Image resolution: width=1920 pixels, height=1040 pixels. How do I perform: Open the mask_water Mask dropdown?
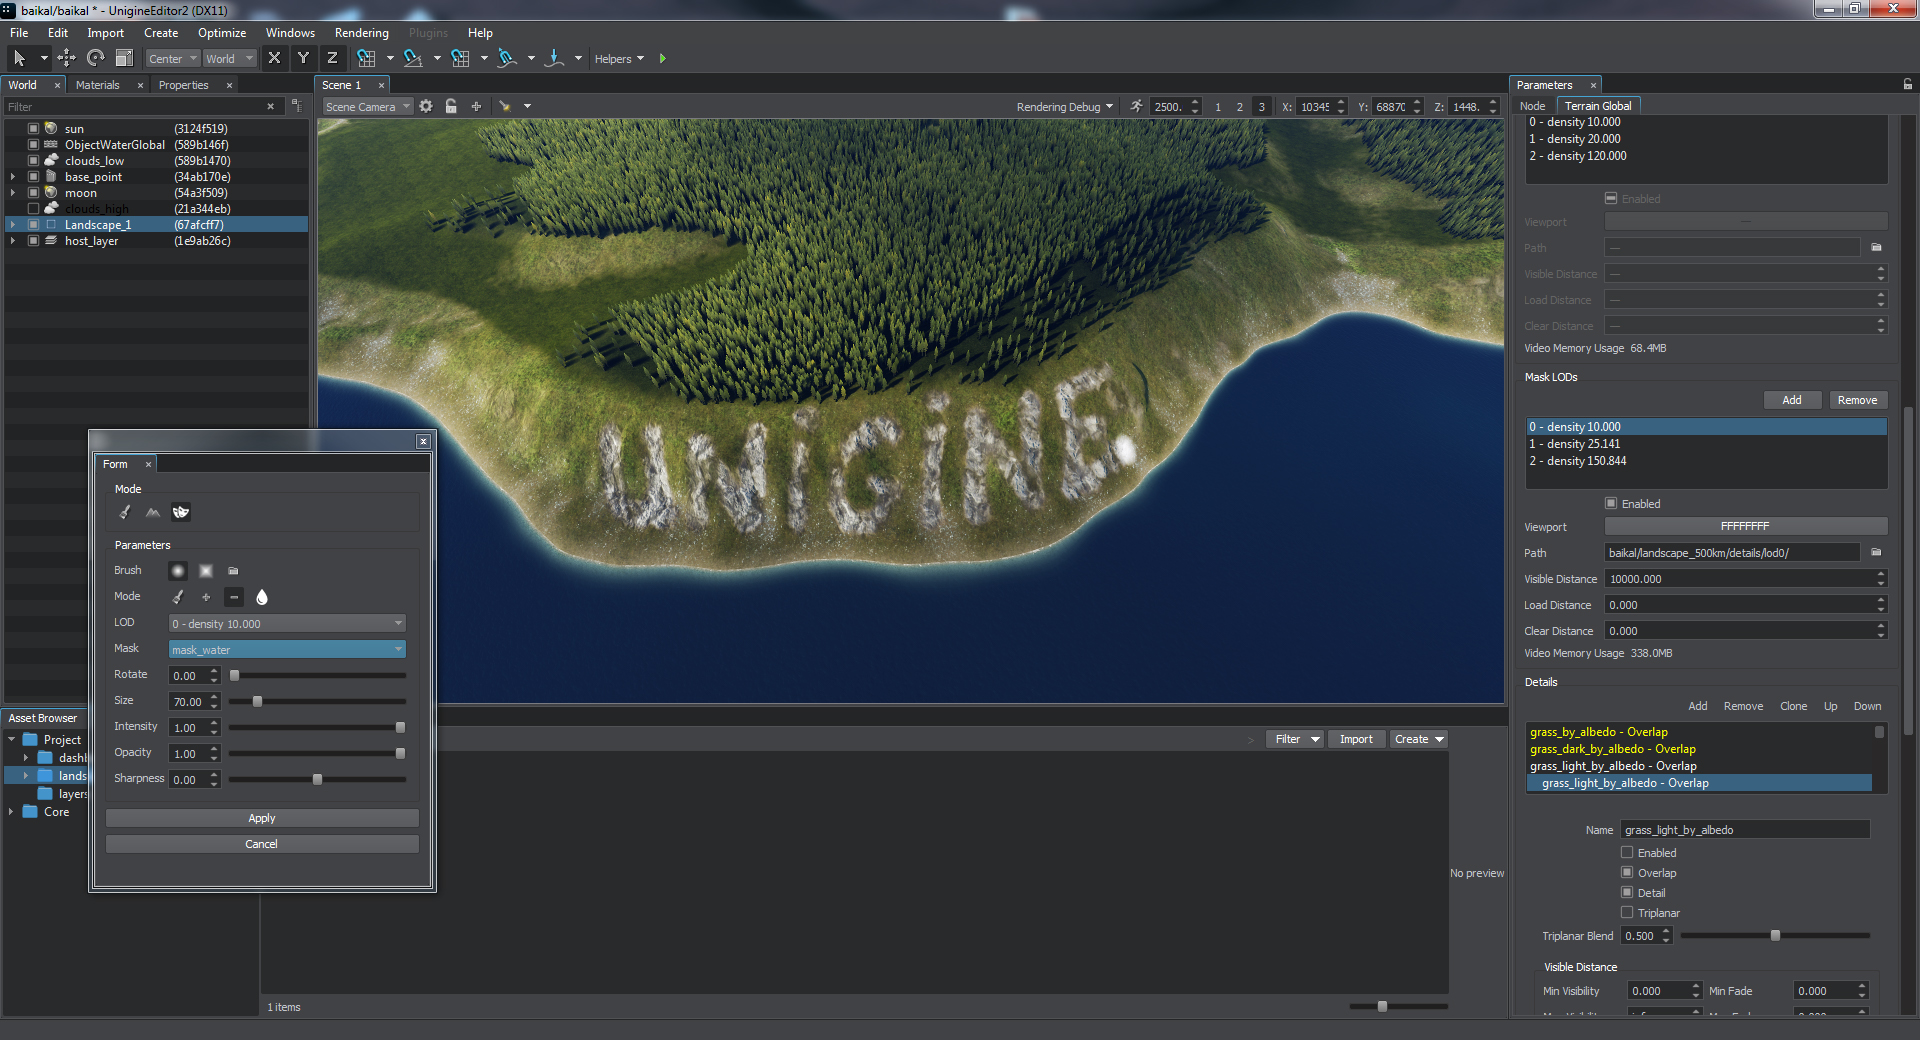click(x=287, y=650)
